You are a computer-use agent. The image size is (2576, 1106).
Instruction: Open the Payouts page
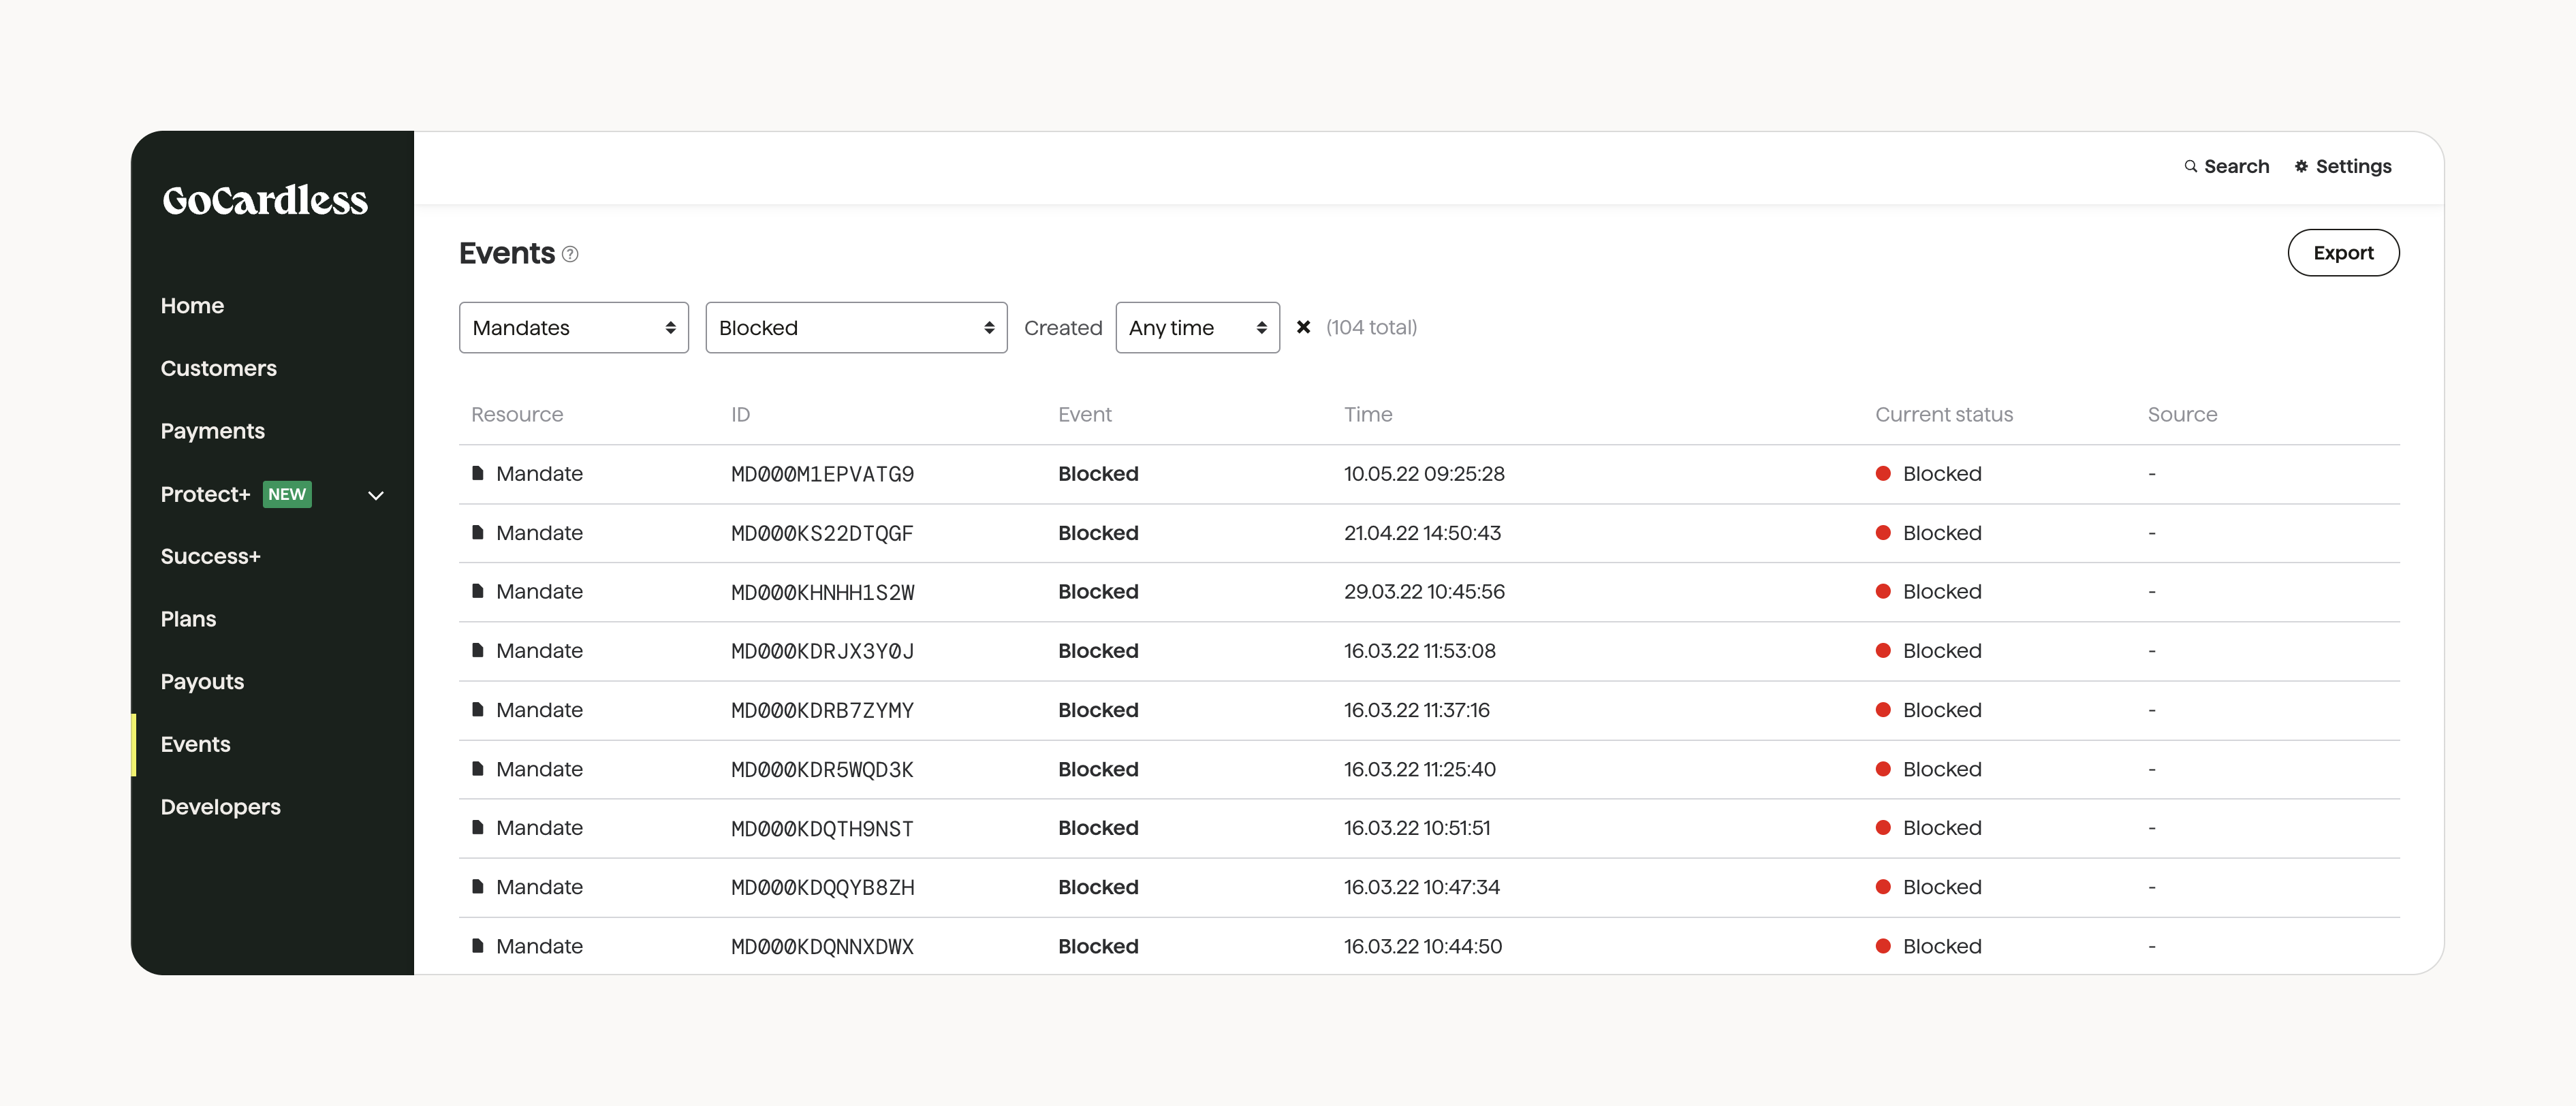tap(202, 681)
